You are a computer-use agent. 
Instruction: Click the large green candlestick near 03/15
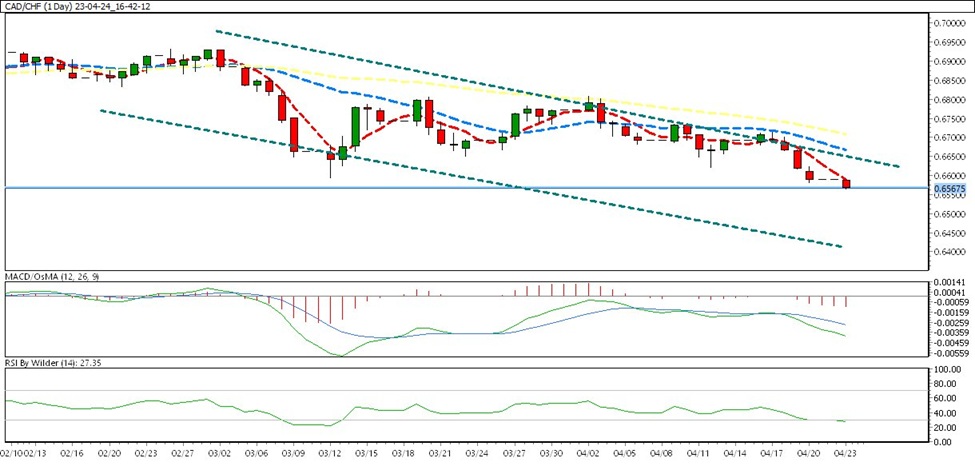pos(355,127)
